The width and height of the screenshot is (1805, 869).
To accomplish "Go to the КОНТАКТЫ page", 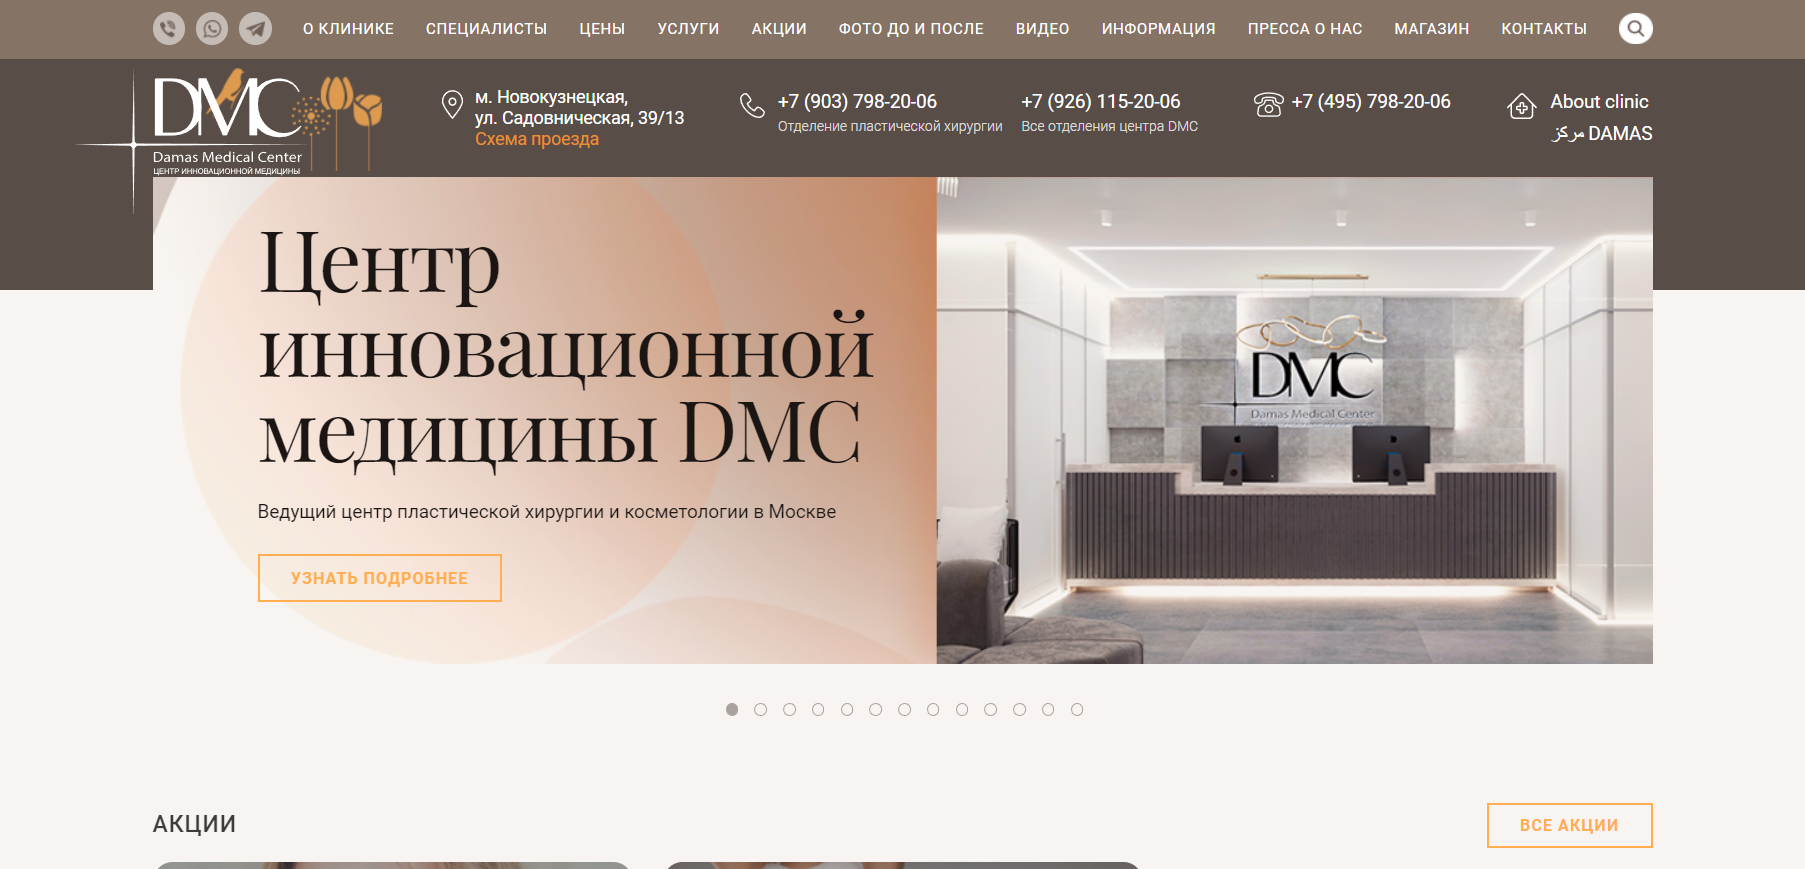I will click(x=1543, y=29).
